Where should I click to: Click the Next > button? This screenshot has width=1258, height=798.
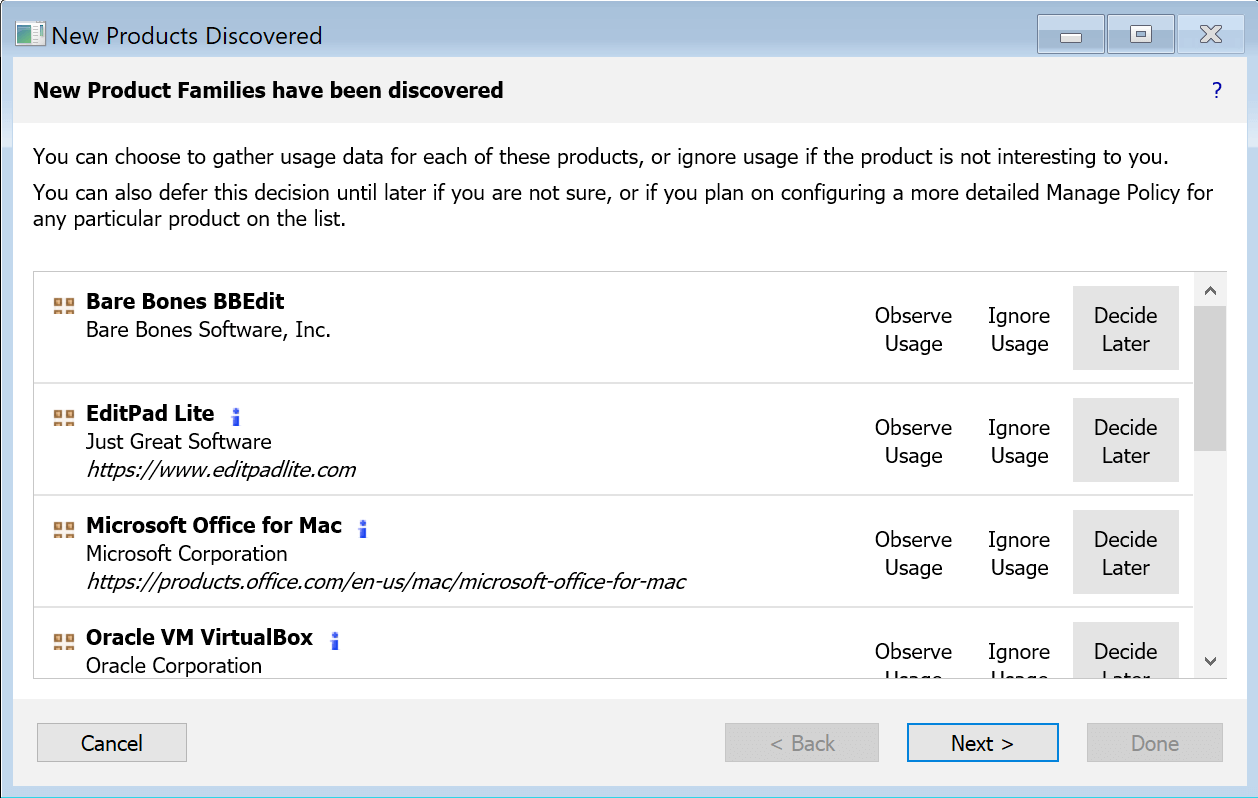[982, 743]
